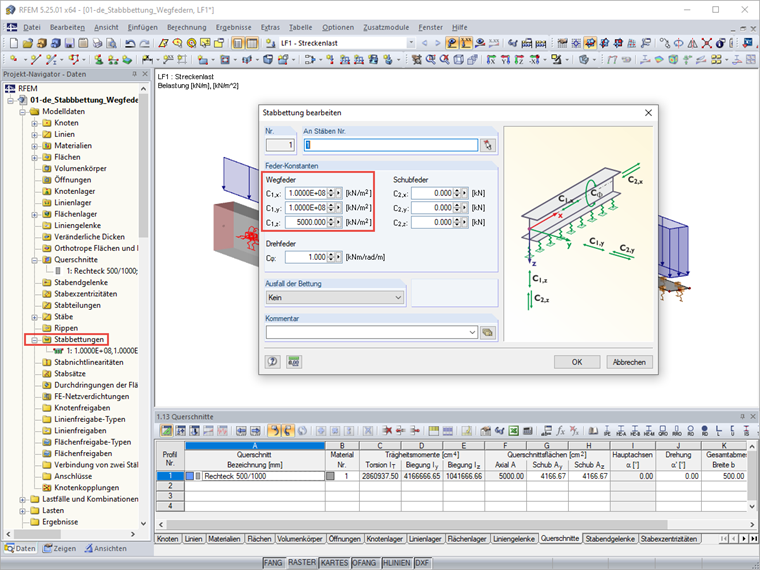Open the 'Ausfall der Bettung' dropdown
The width and height of the screenshot is (760, 570).
click(x=335, y=297)
